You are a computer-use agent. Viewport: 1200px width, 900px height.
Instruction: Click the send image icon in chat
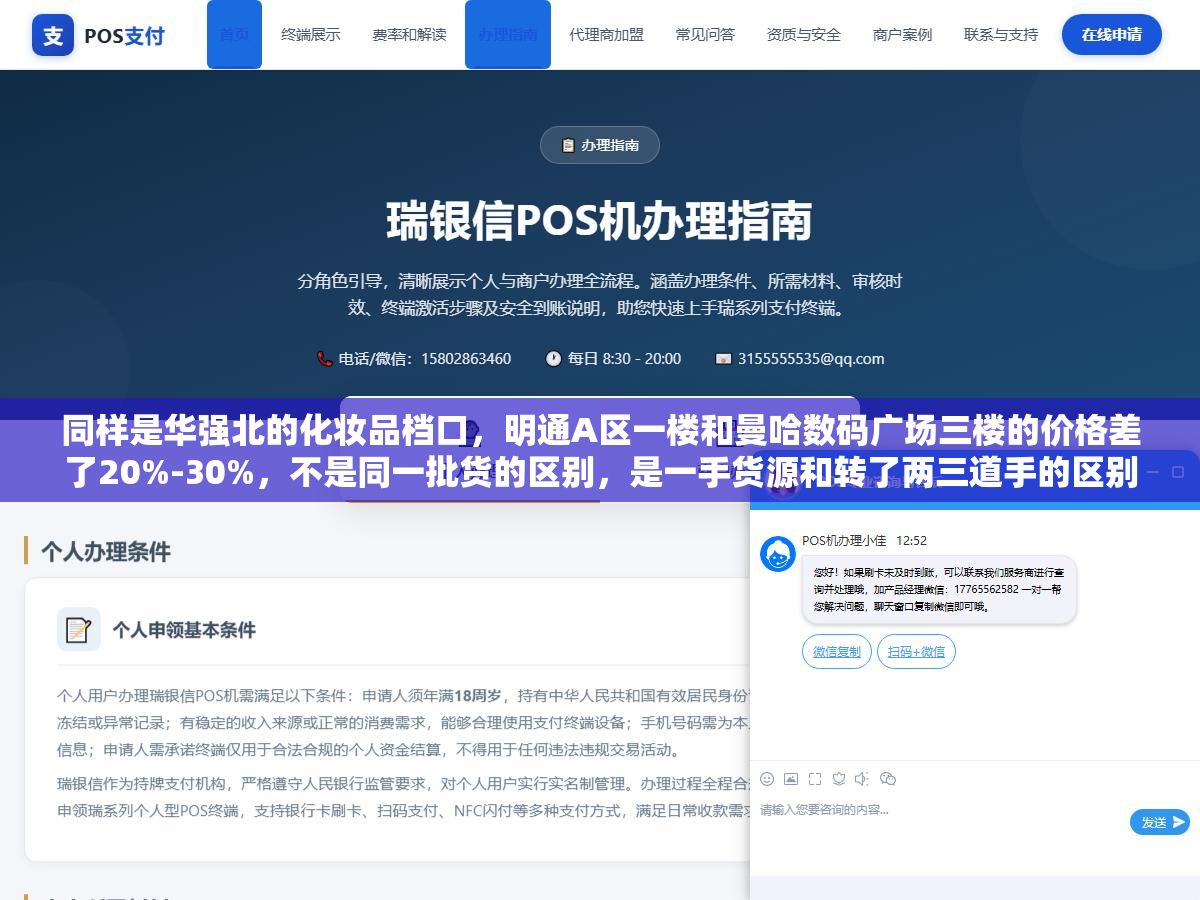(x=791, y=778)
